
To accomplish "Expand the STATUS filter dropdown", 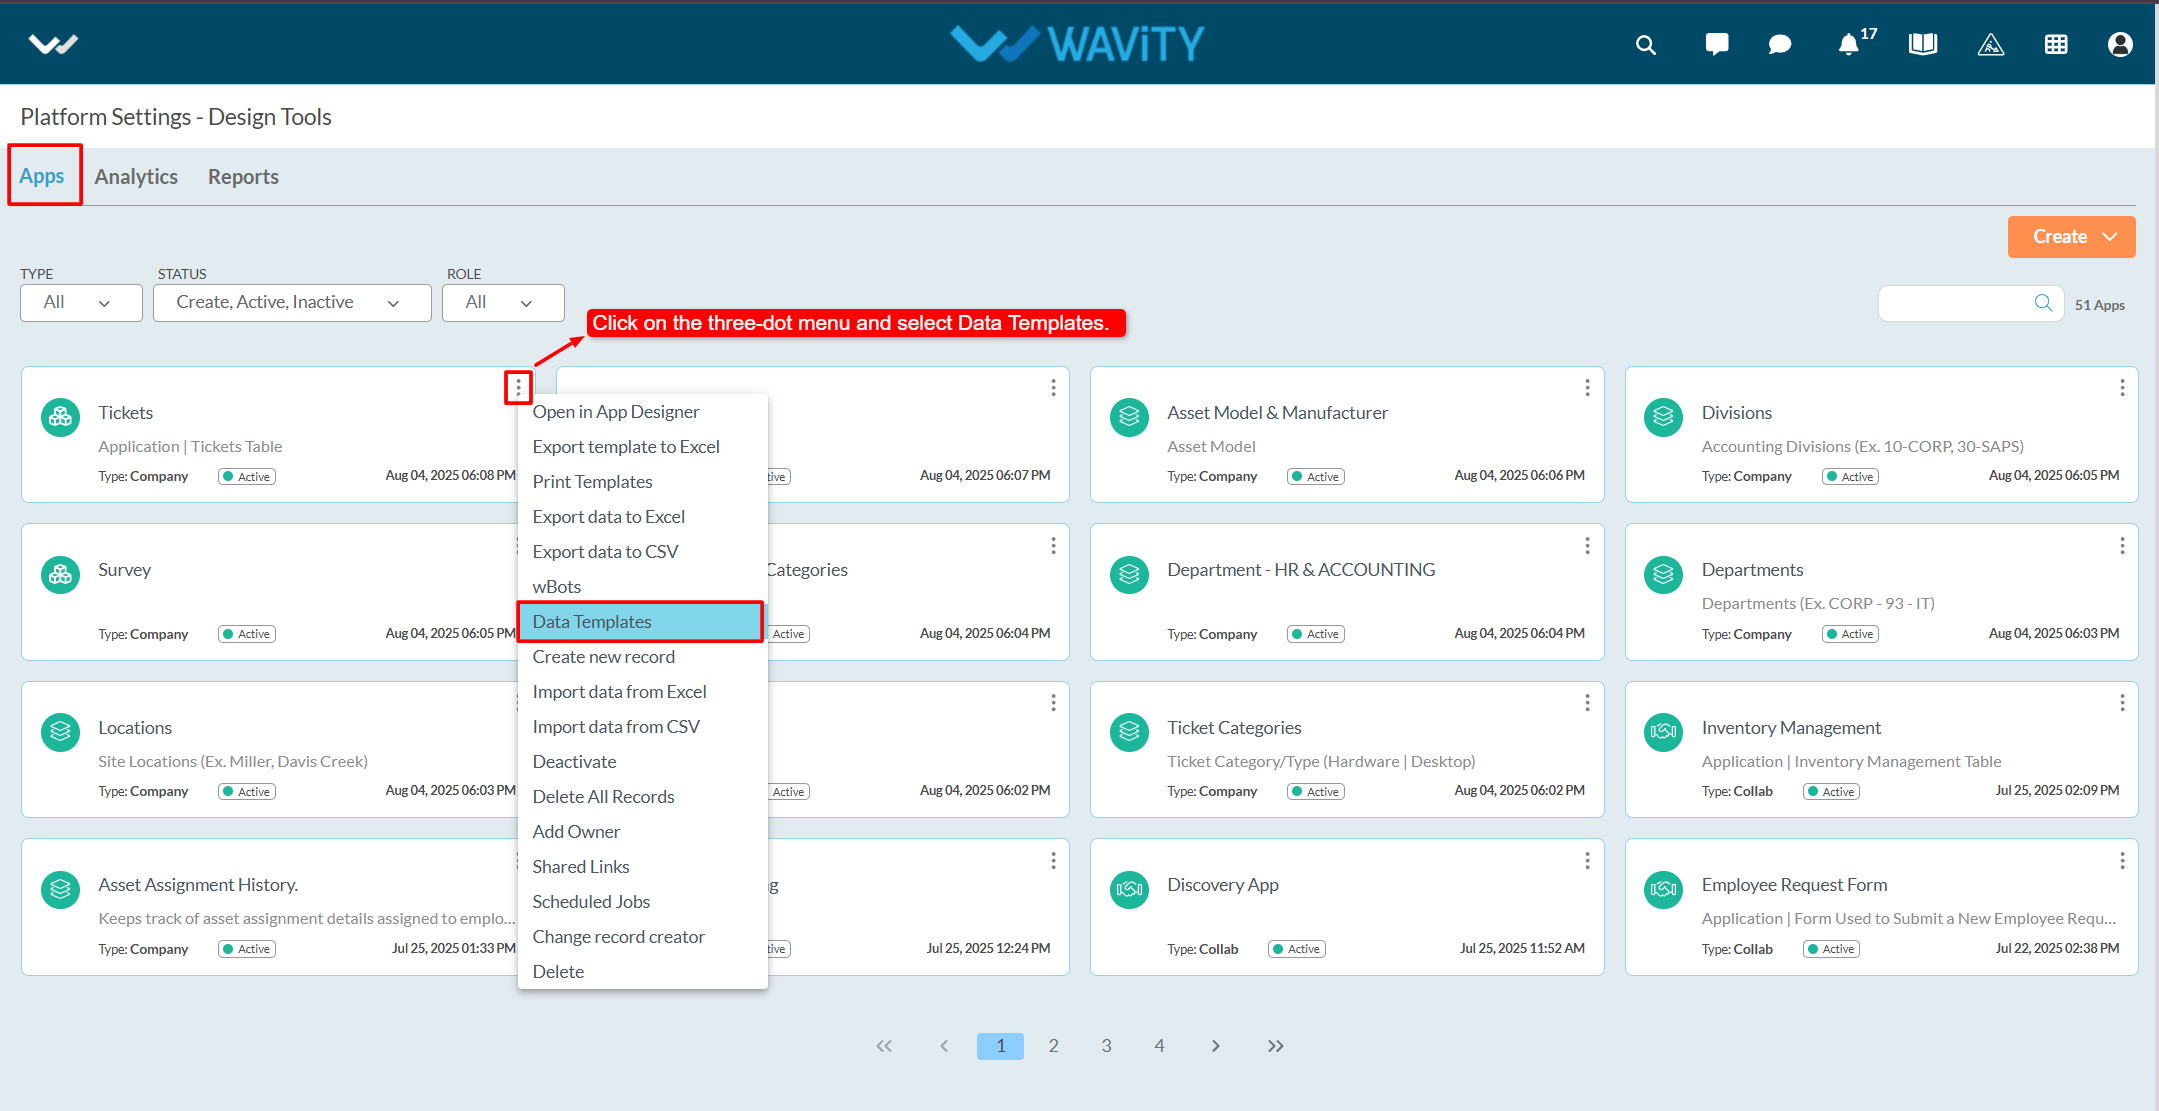I will tap(292, 303).
